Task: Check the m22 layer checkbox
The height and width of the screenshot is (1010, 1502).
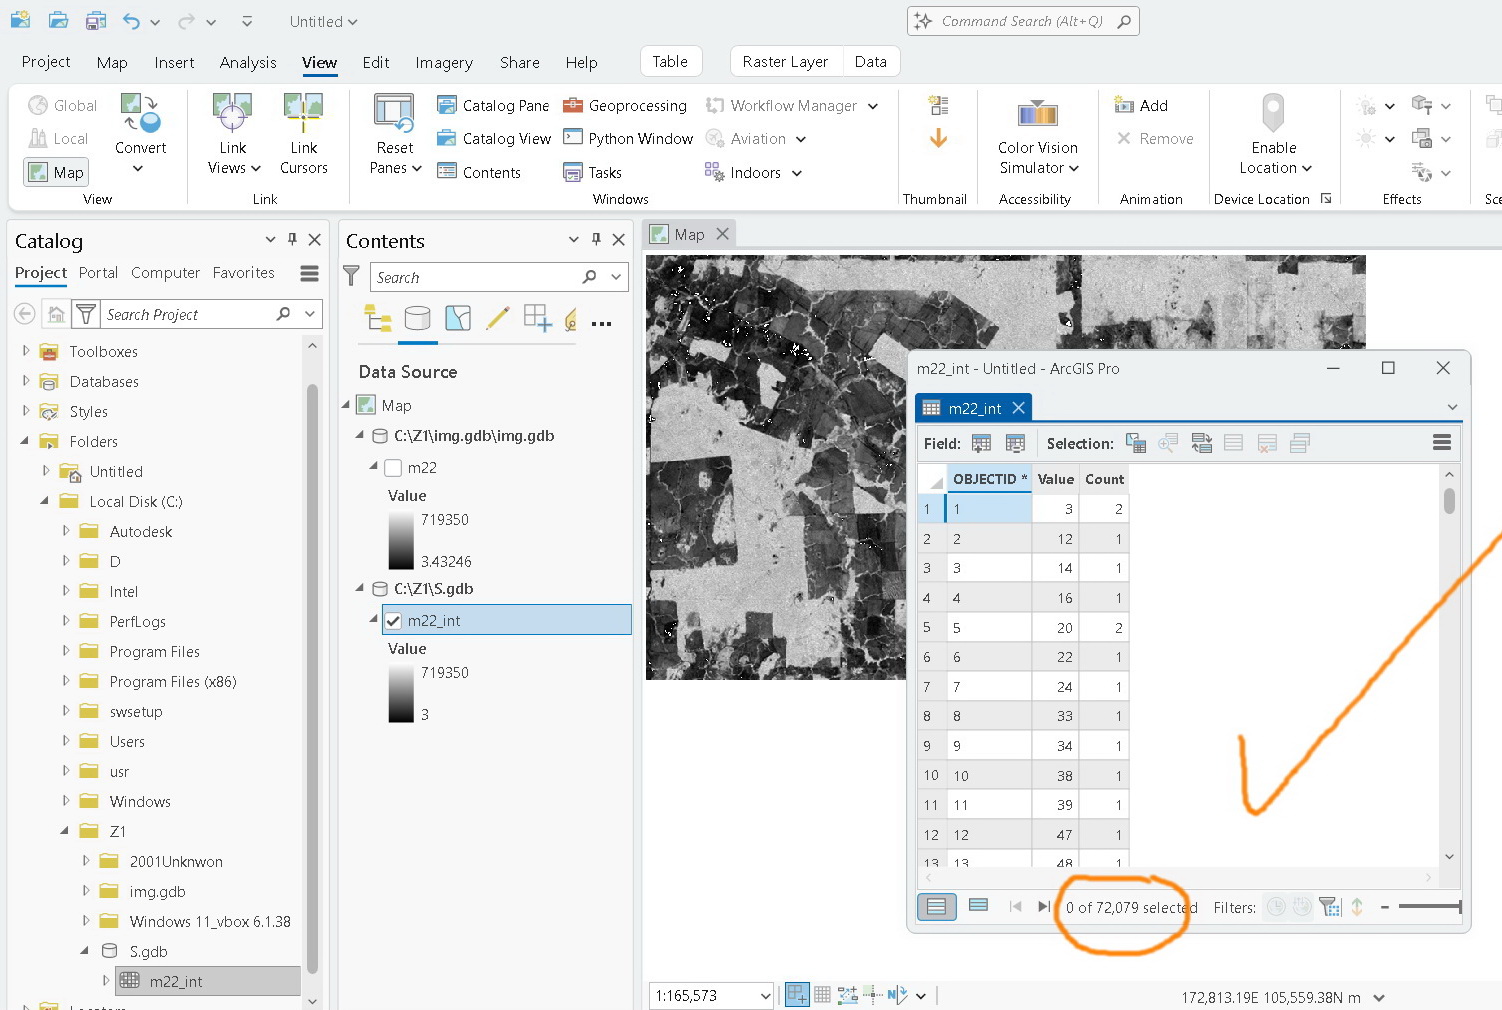Action: 393,467
